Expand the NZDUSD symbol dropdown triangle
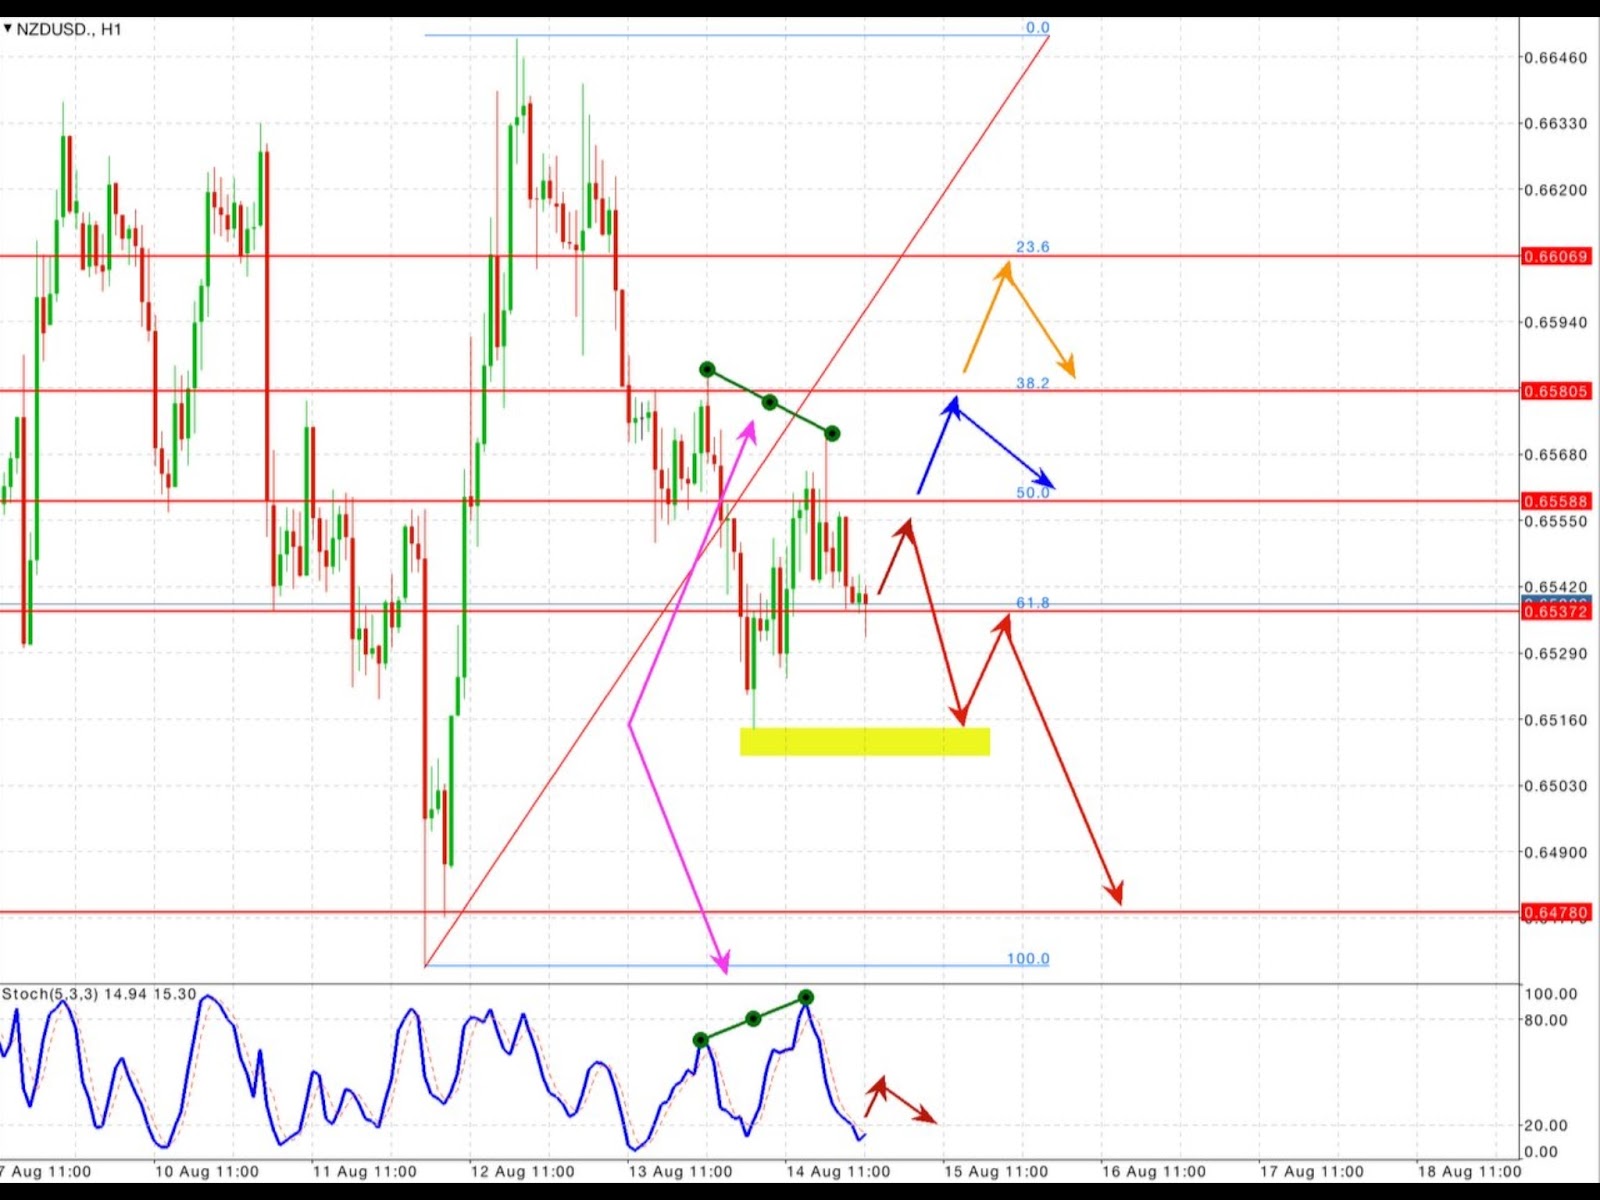 pos(10,29)
